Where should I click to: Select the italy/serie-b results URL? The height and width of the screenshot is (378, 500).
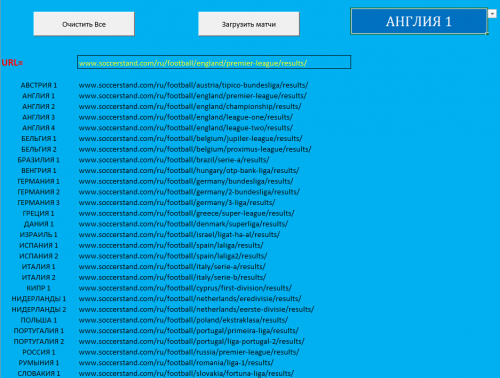point(172,277)
